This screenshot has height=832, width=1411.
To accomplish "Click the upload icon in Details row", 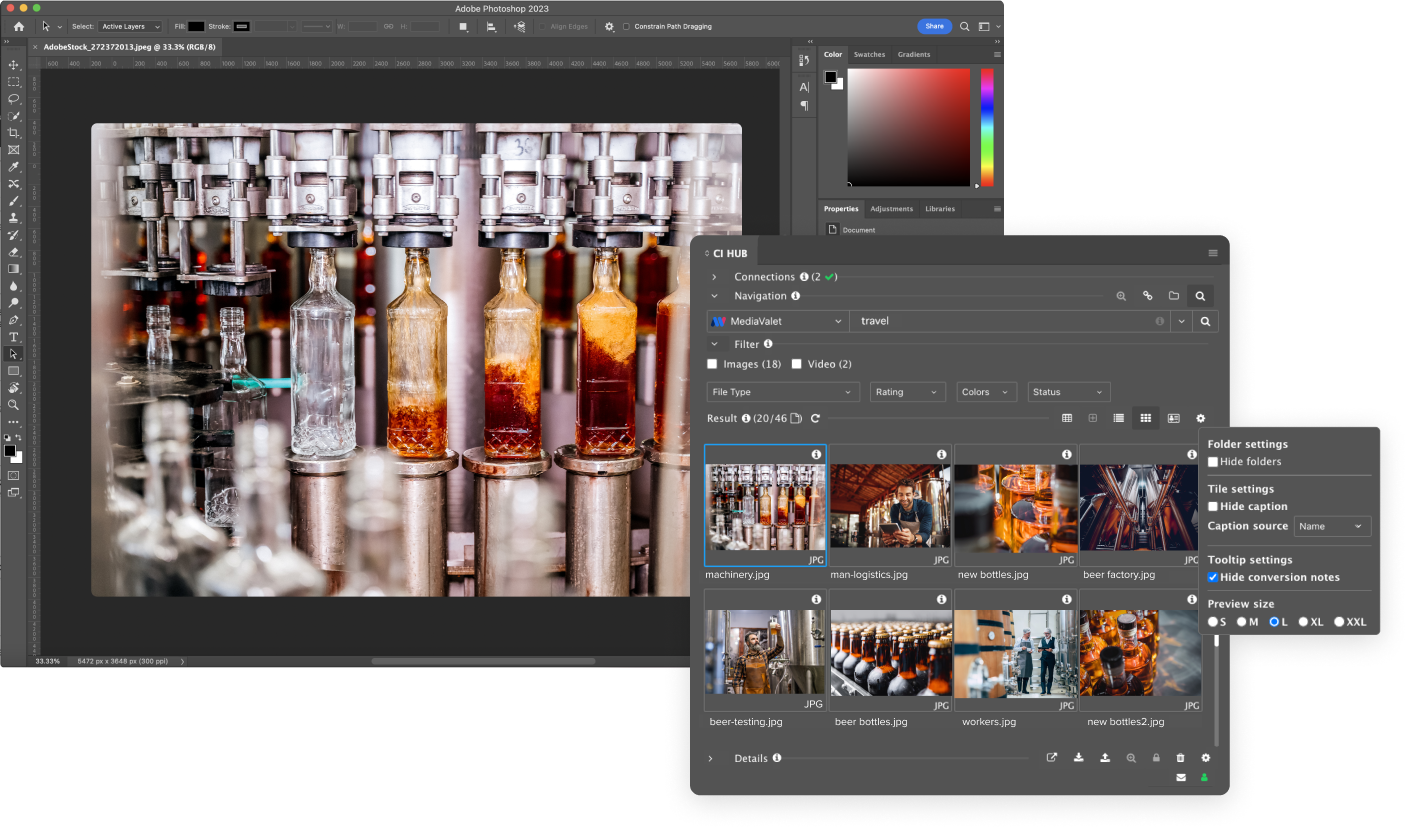I will [1105, 758].
